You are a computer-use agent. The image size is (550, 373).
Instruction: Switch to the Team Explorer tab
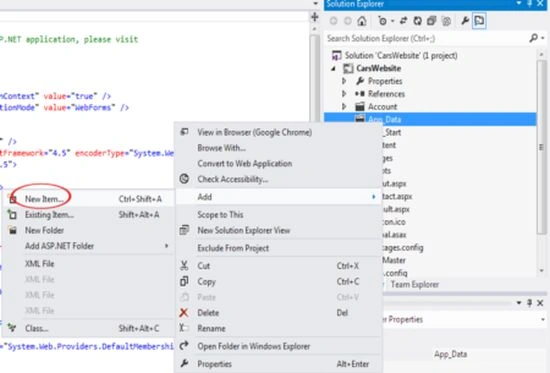pos(415,284)
